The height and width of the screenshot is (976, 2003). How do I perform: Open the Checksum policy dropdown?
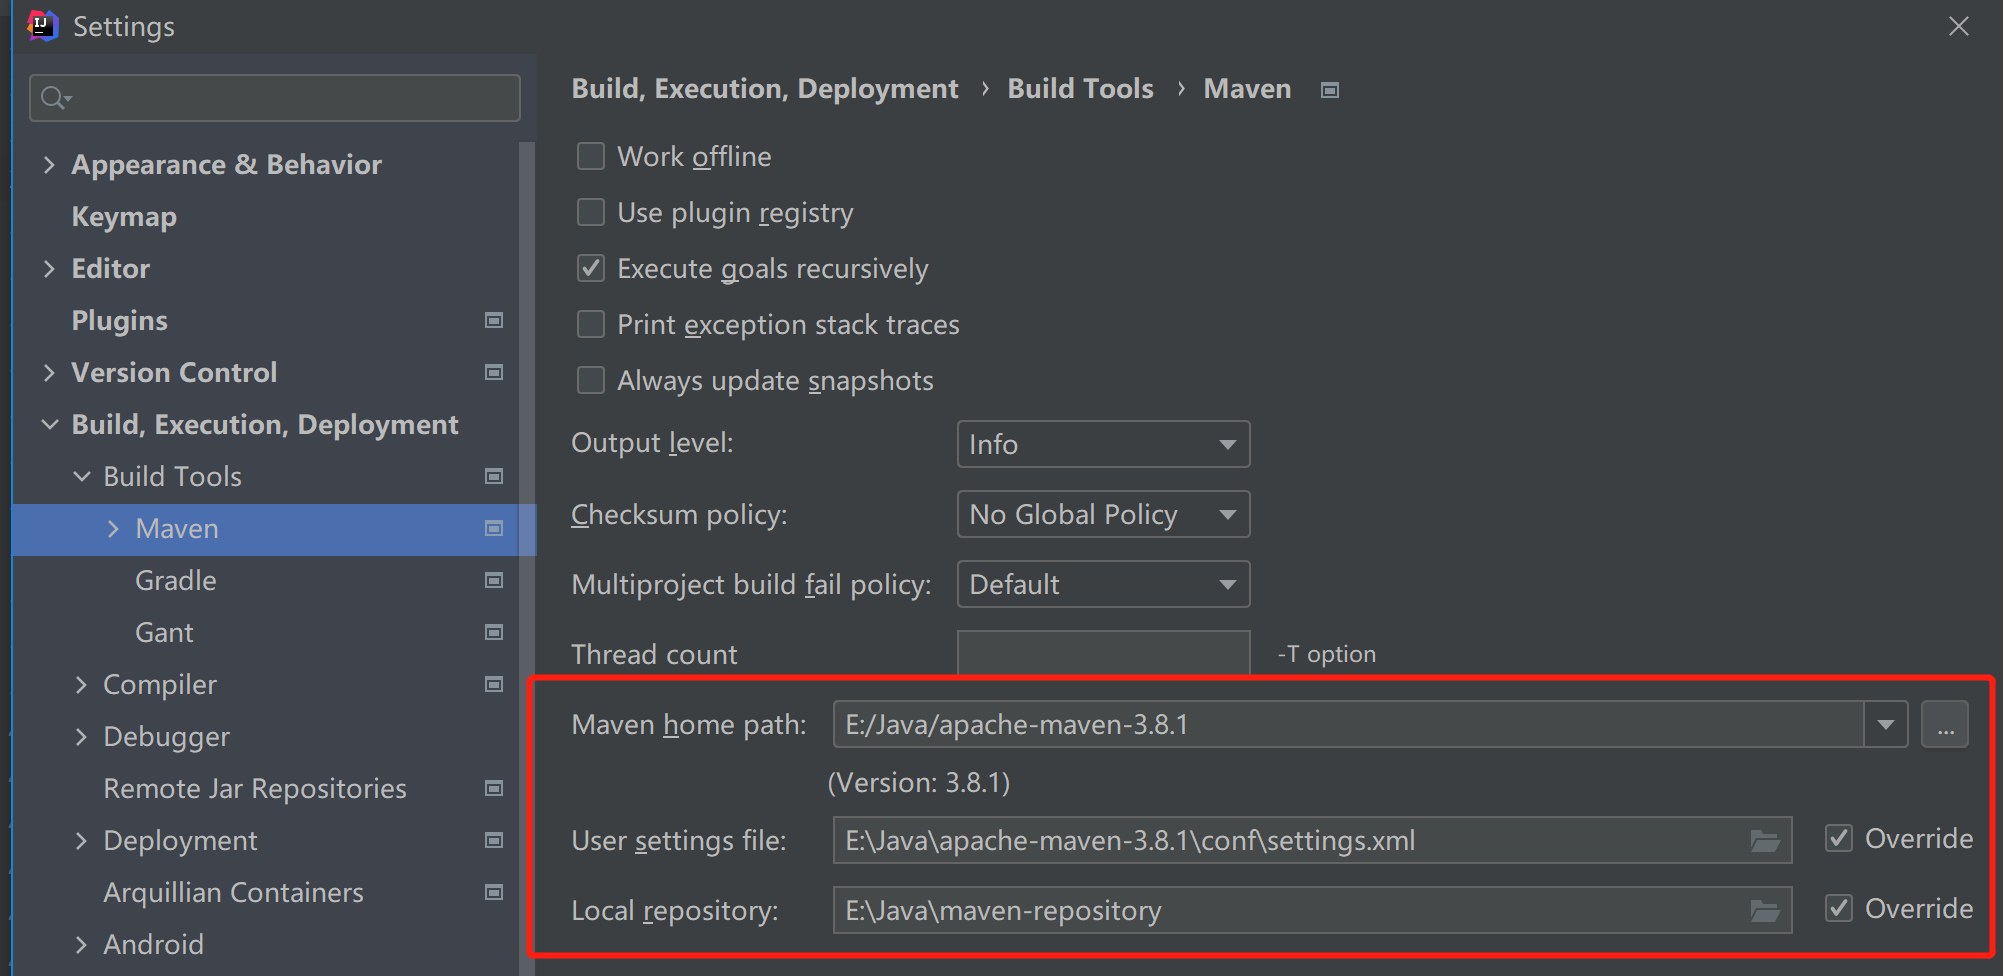coord(1103,514)
